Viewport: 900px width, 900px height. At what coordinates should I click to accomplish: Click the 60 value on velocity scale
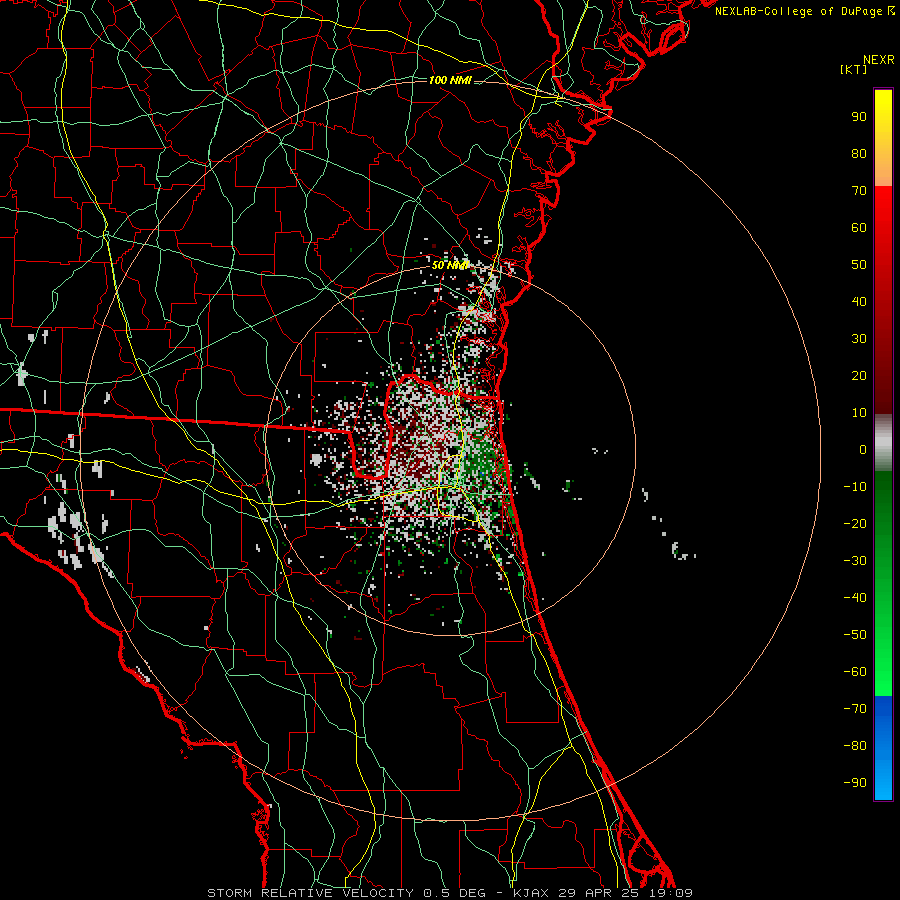(859, 228)
